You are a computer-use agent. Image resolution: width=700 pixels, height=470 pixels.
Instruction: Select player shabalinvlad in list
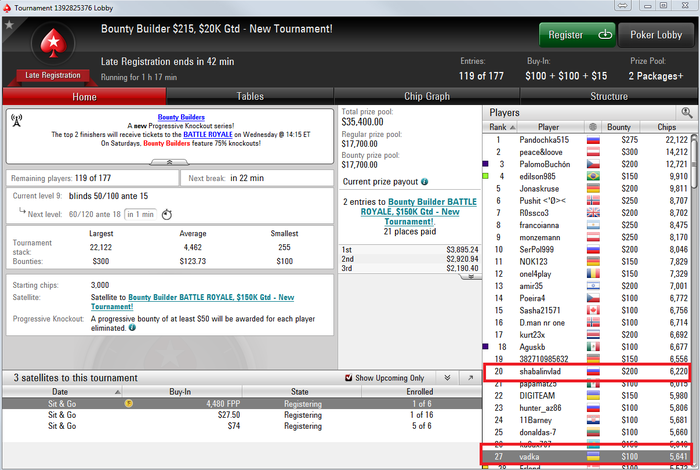pos(587,371)
